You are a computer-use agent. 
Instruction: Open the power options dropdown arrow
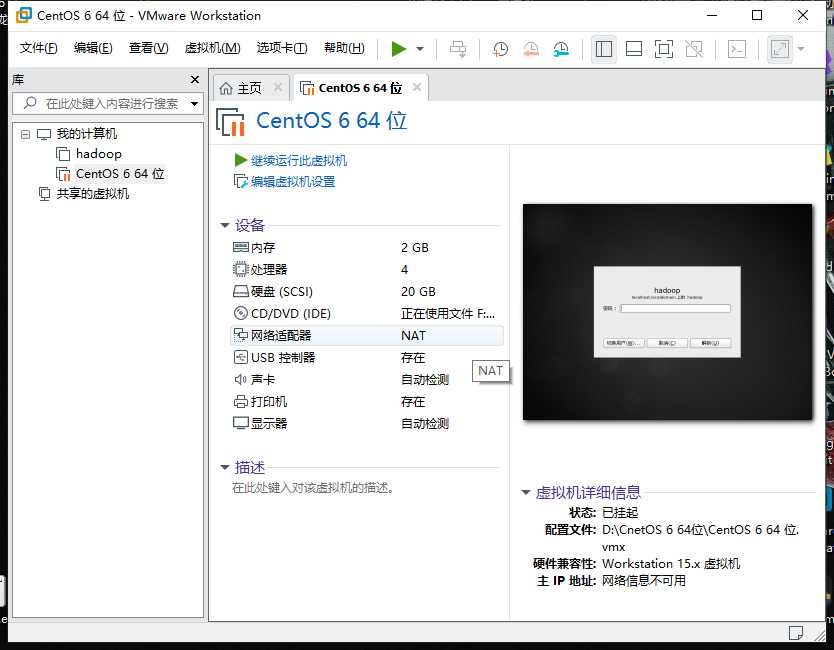tap(420, 49)
